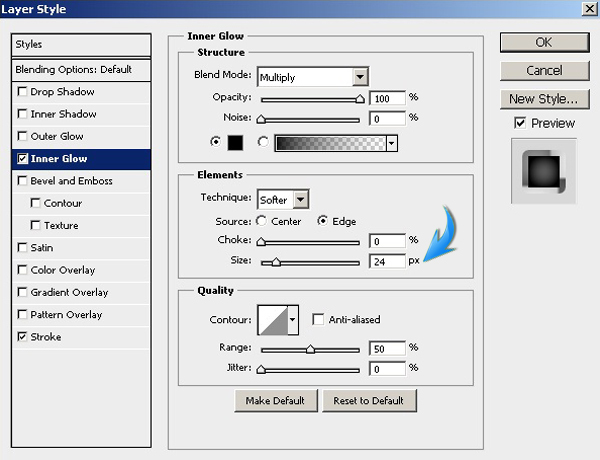Select the Center source radio button
This screenshot has width=600, height=460.
pos(263,221)
